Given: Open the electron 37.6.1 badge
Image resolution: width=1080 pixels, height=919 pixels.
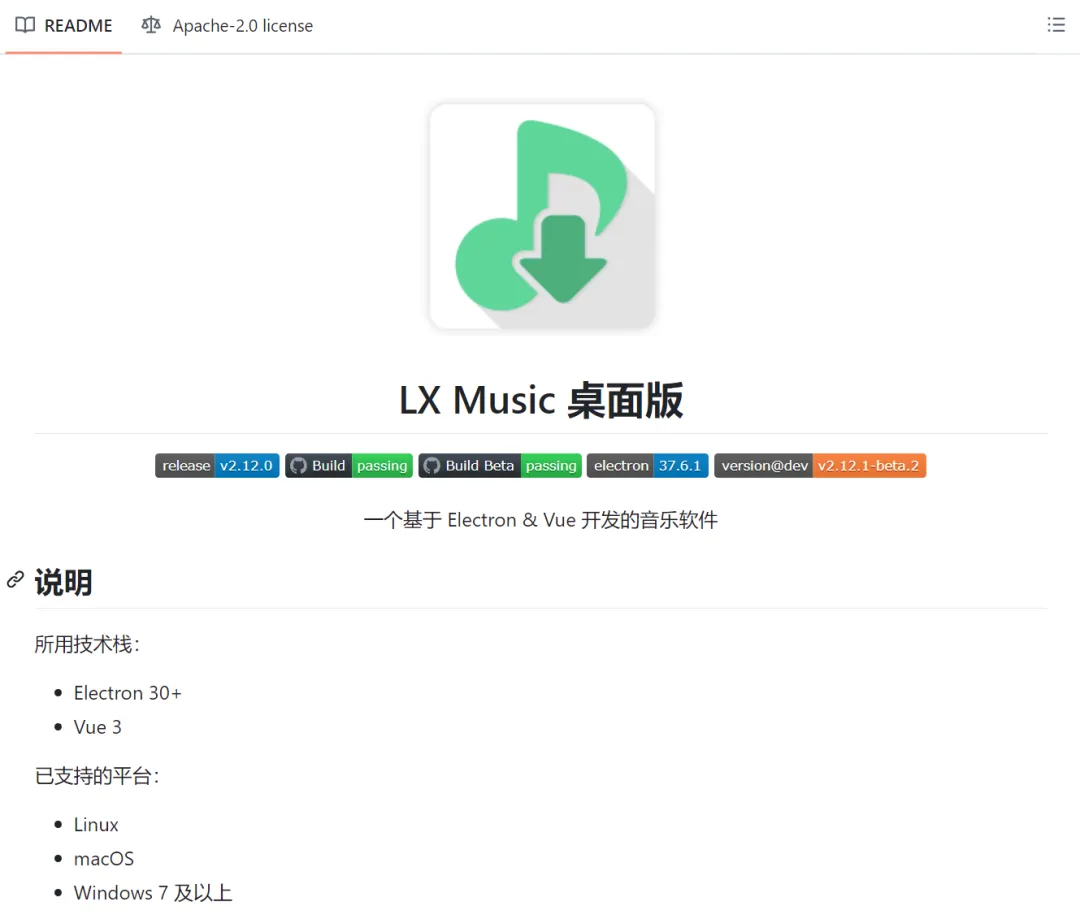Looking at the screenshot, I should 647,466.
